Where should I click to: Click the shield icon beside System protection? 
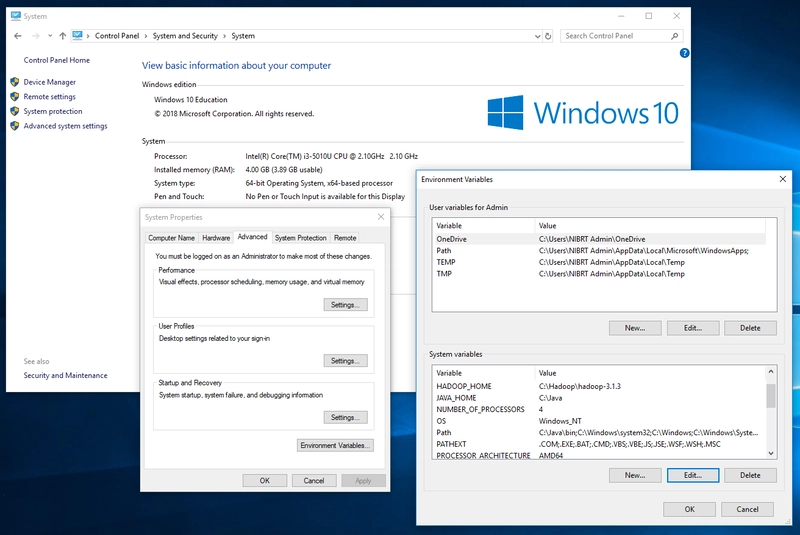click(x=15, y=111)
